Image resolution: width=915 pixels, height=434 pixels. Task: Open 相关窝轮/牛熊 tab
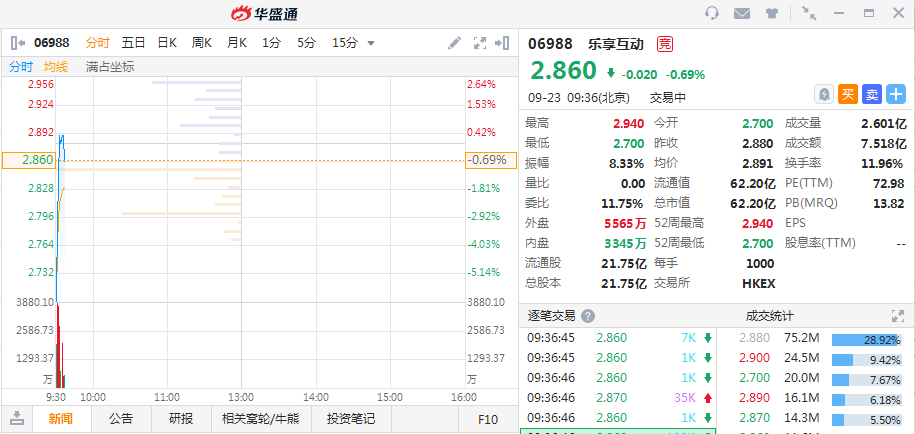[x=260, y=419]
